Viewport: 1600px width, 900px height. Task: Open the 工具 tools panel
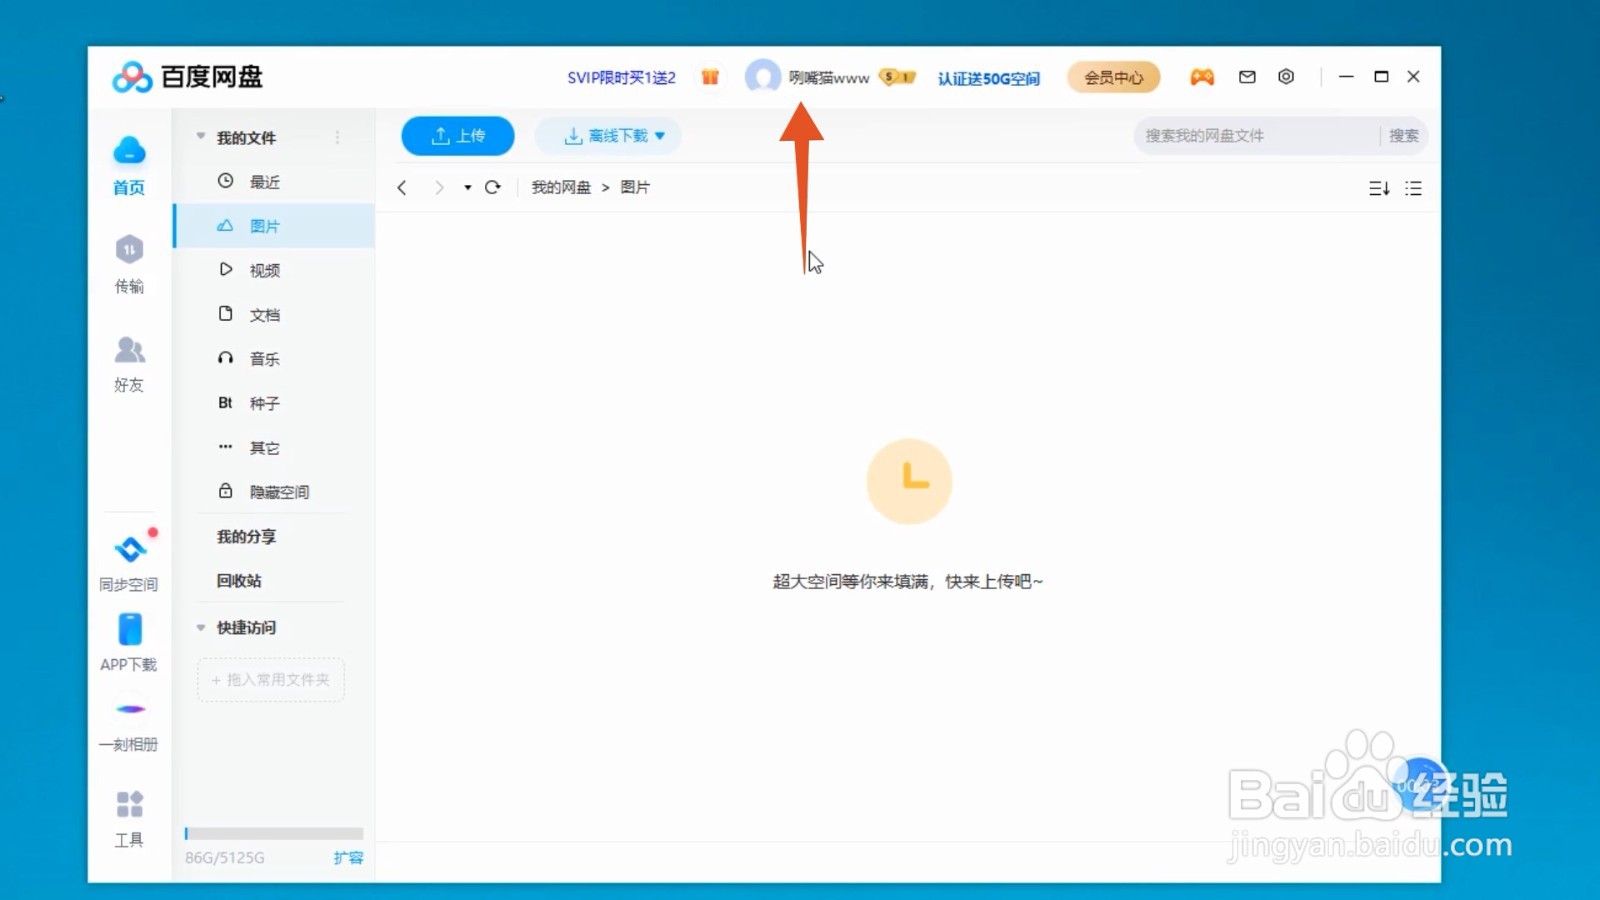(x=128, y=820)
